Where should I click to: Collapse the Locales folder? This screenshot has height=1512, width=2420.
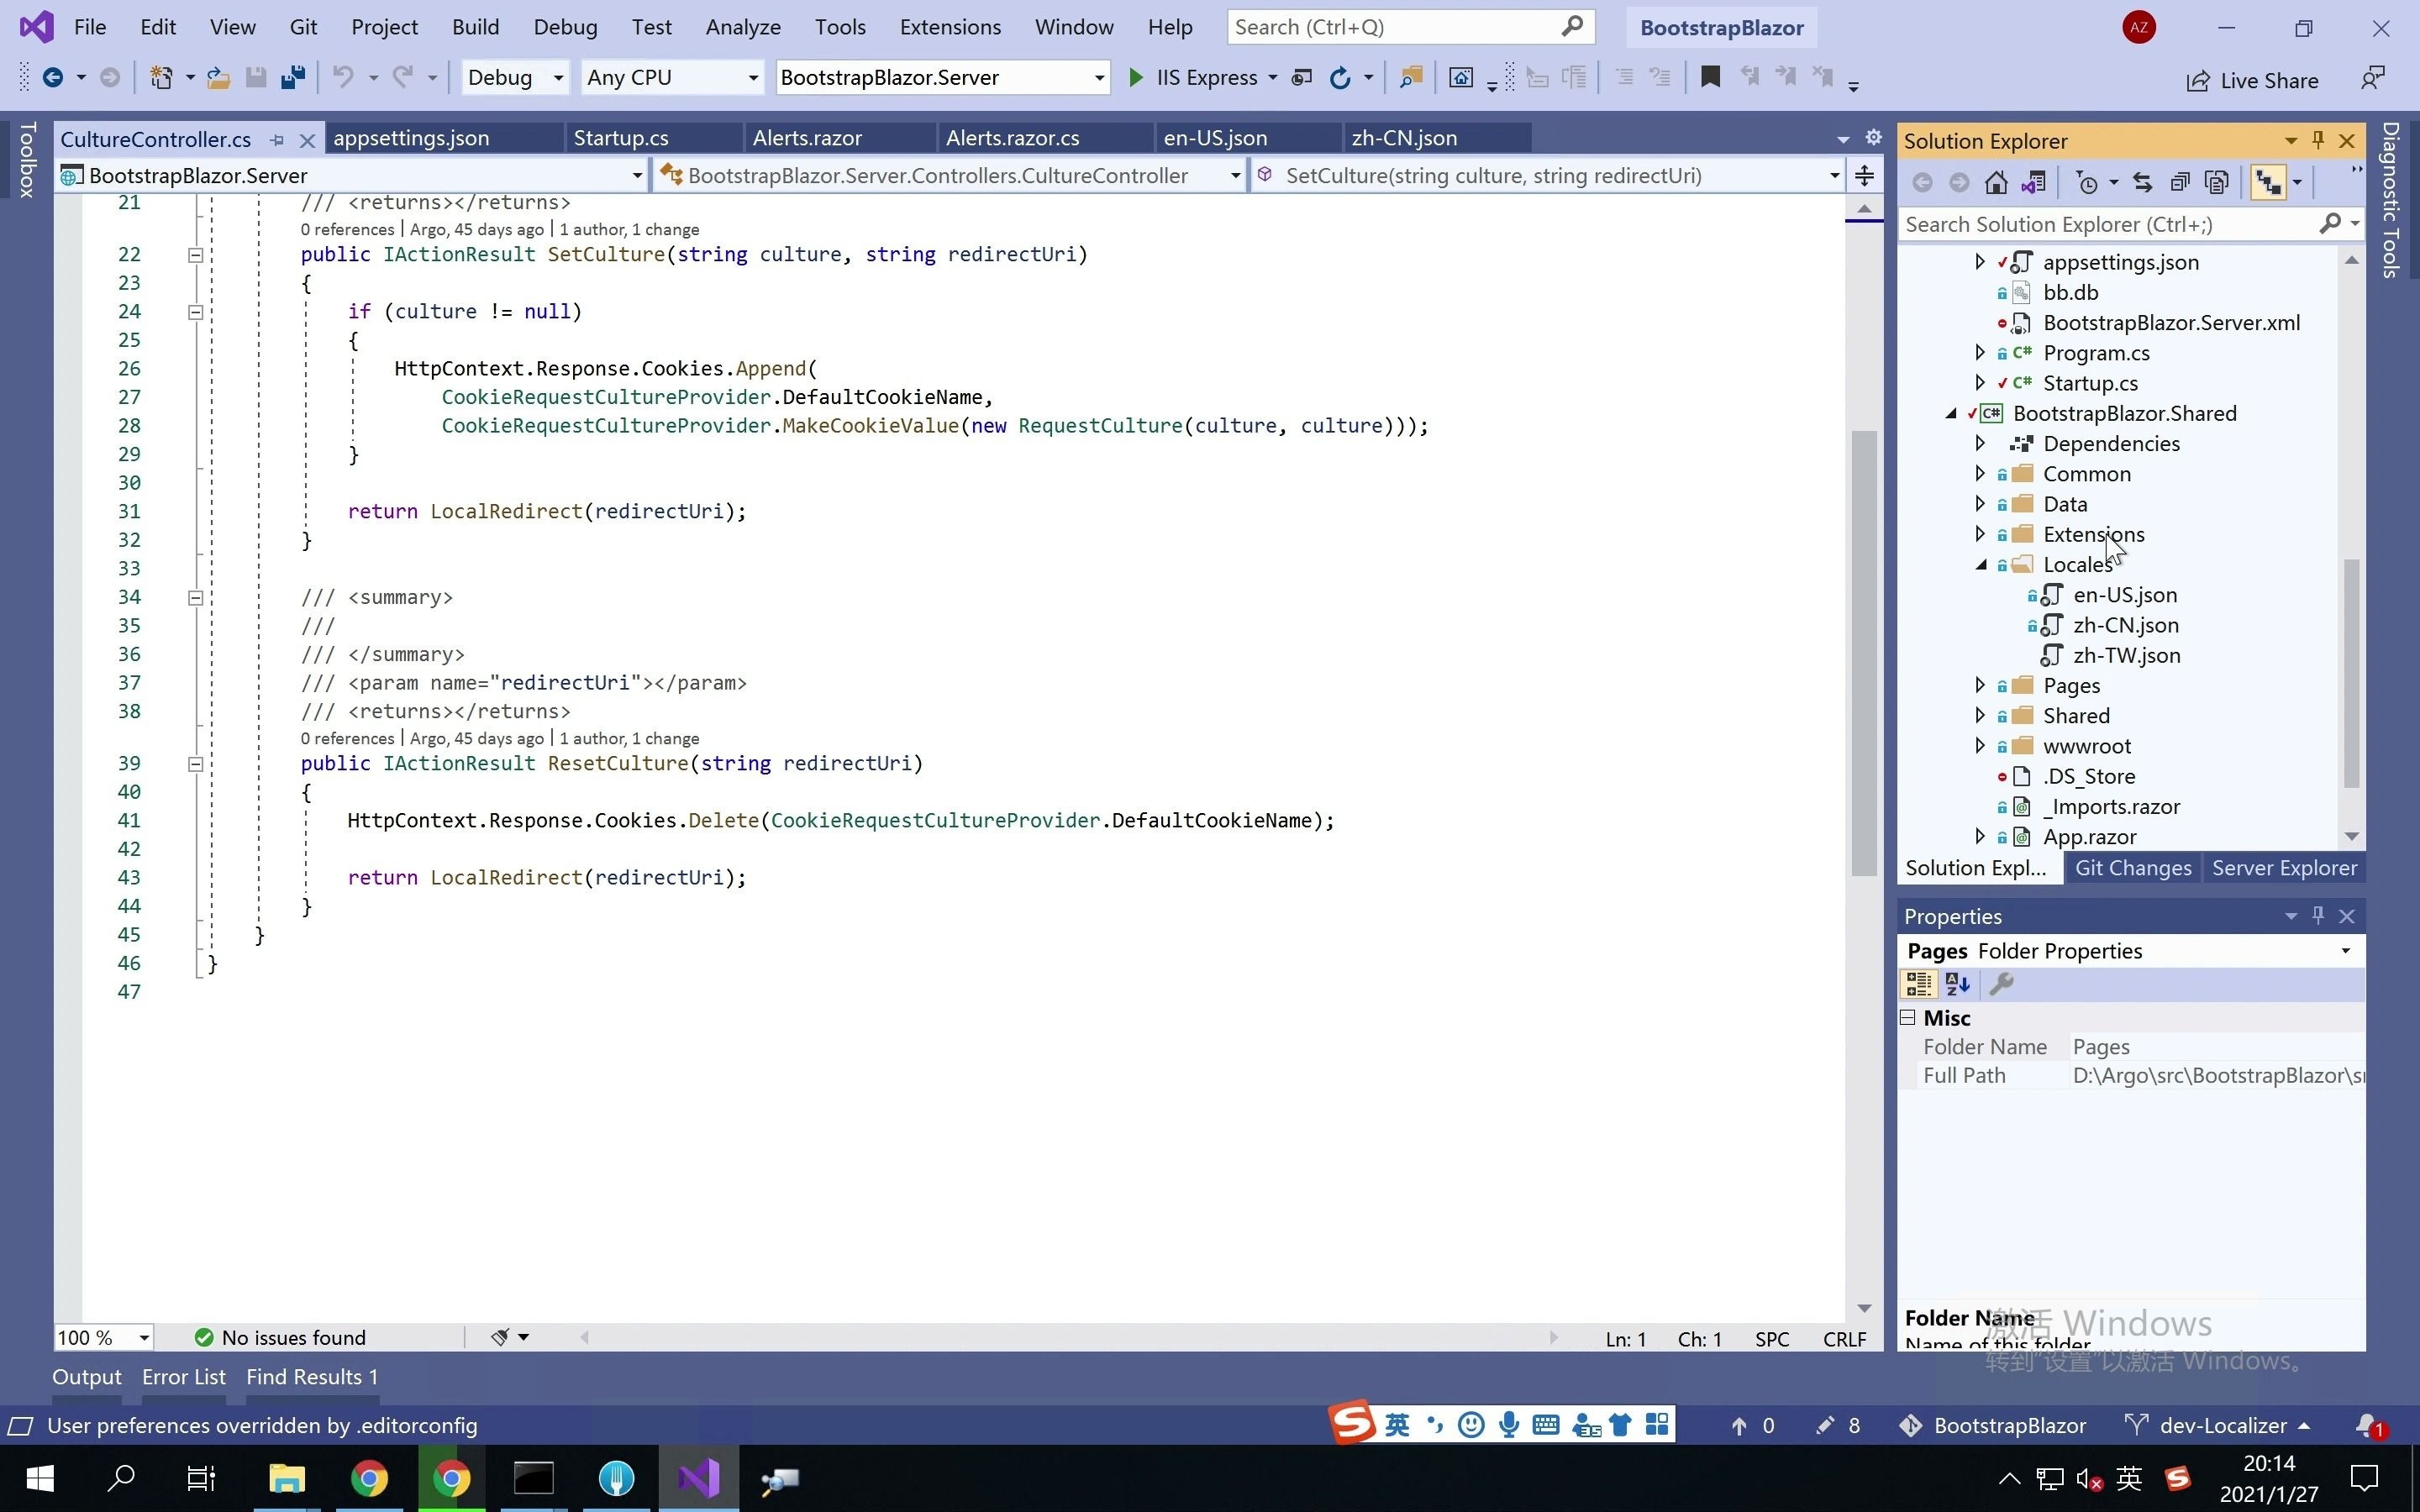coord(1981,564)
